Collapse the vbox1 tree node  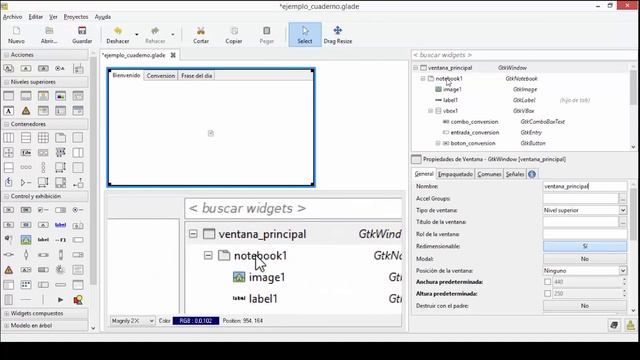pyautogui.click(x=431, y=111)
